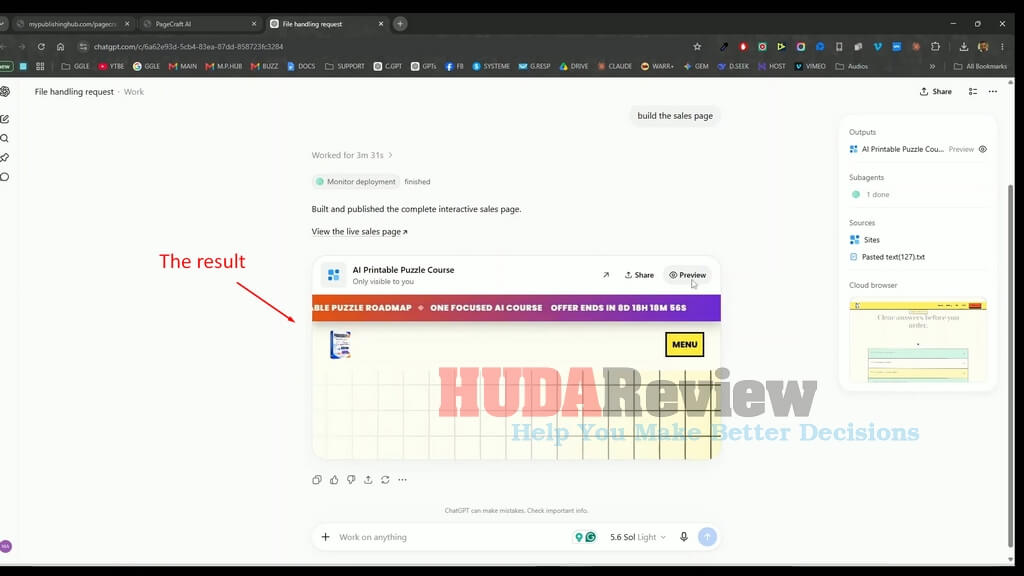1024x576 pixels.
Task: Click the course logo in the preview
Action: (x=340, y=345)
